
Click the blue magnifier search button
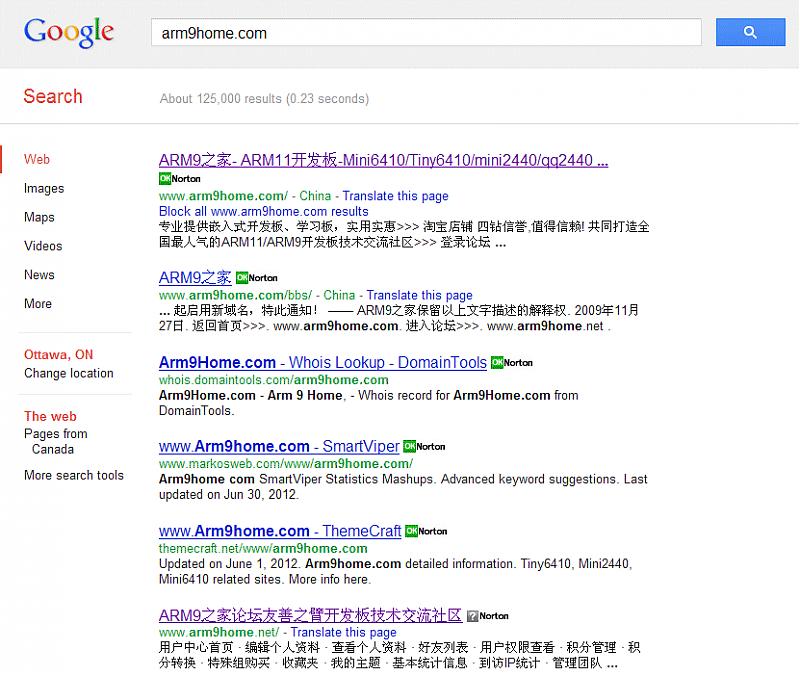750,32
